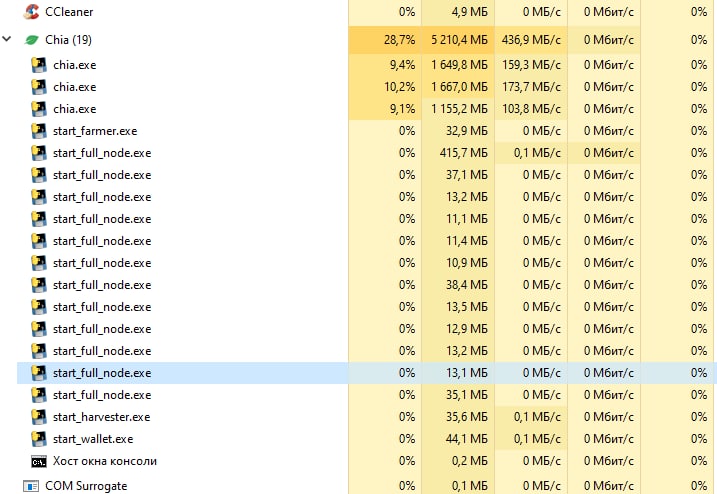Viewport: 717px width, 494px height.
Task: Click icon of start_full_node.exe using 415,7 МБ
Action: click(x=39, y=153)
